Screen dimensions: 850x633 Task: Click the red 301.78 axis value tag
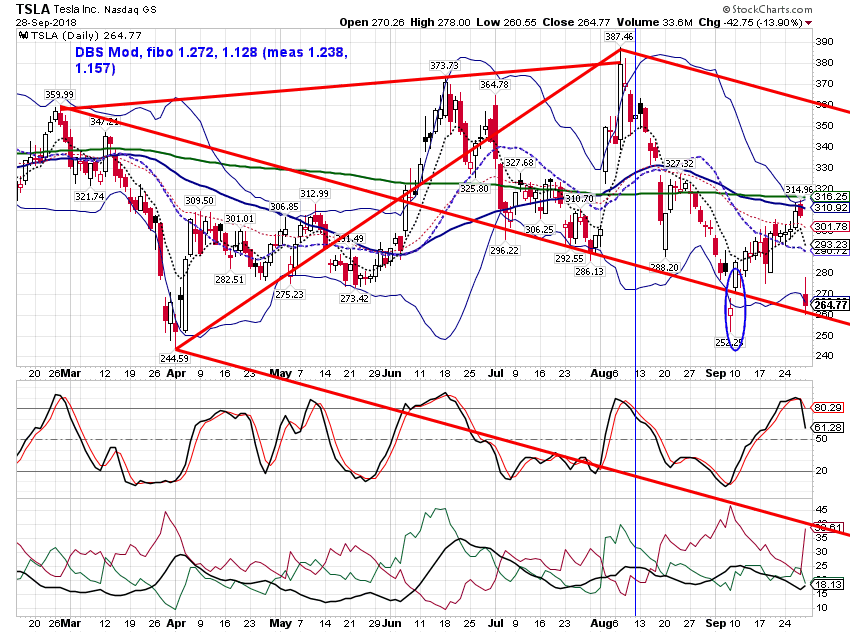pos(831,227)
